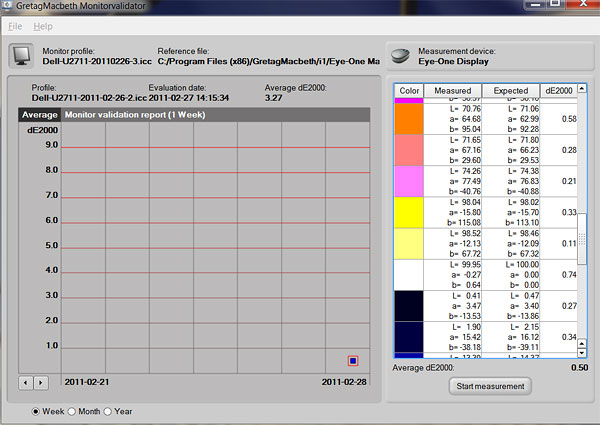The height and width of the screenshot is (425, 600).
Task: Click scroll down arrow at table bottom
Action: (x=582, y=353)
